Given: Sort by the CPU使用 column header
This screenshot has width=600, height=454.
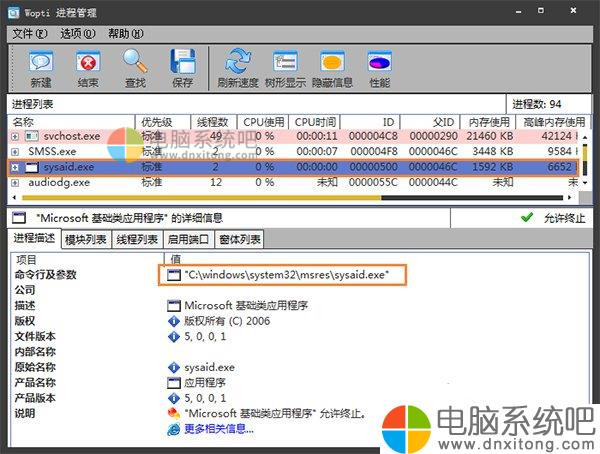Looking at the screenshot, I should coord(263,122).
